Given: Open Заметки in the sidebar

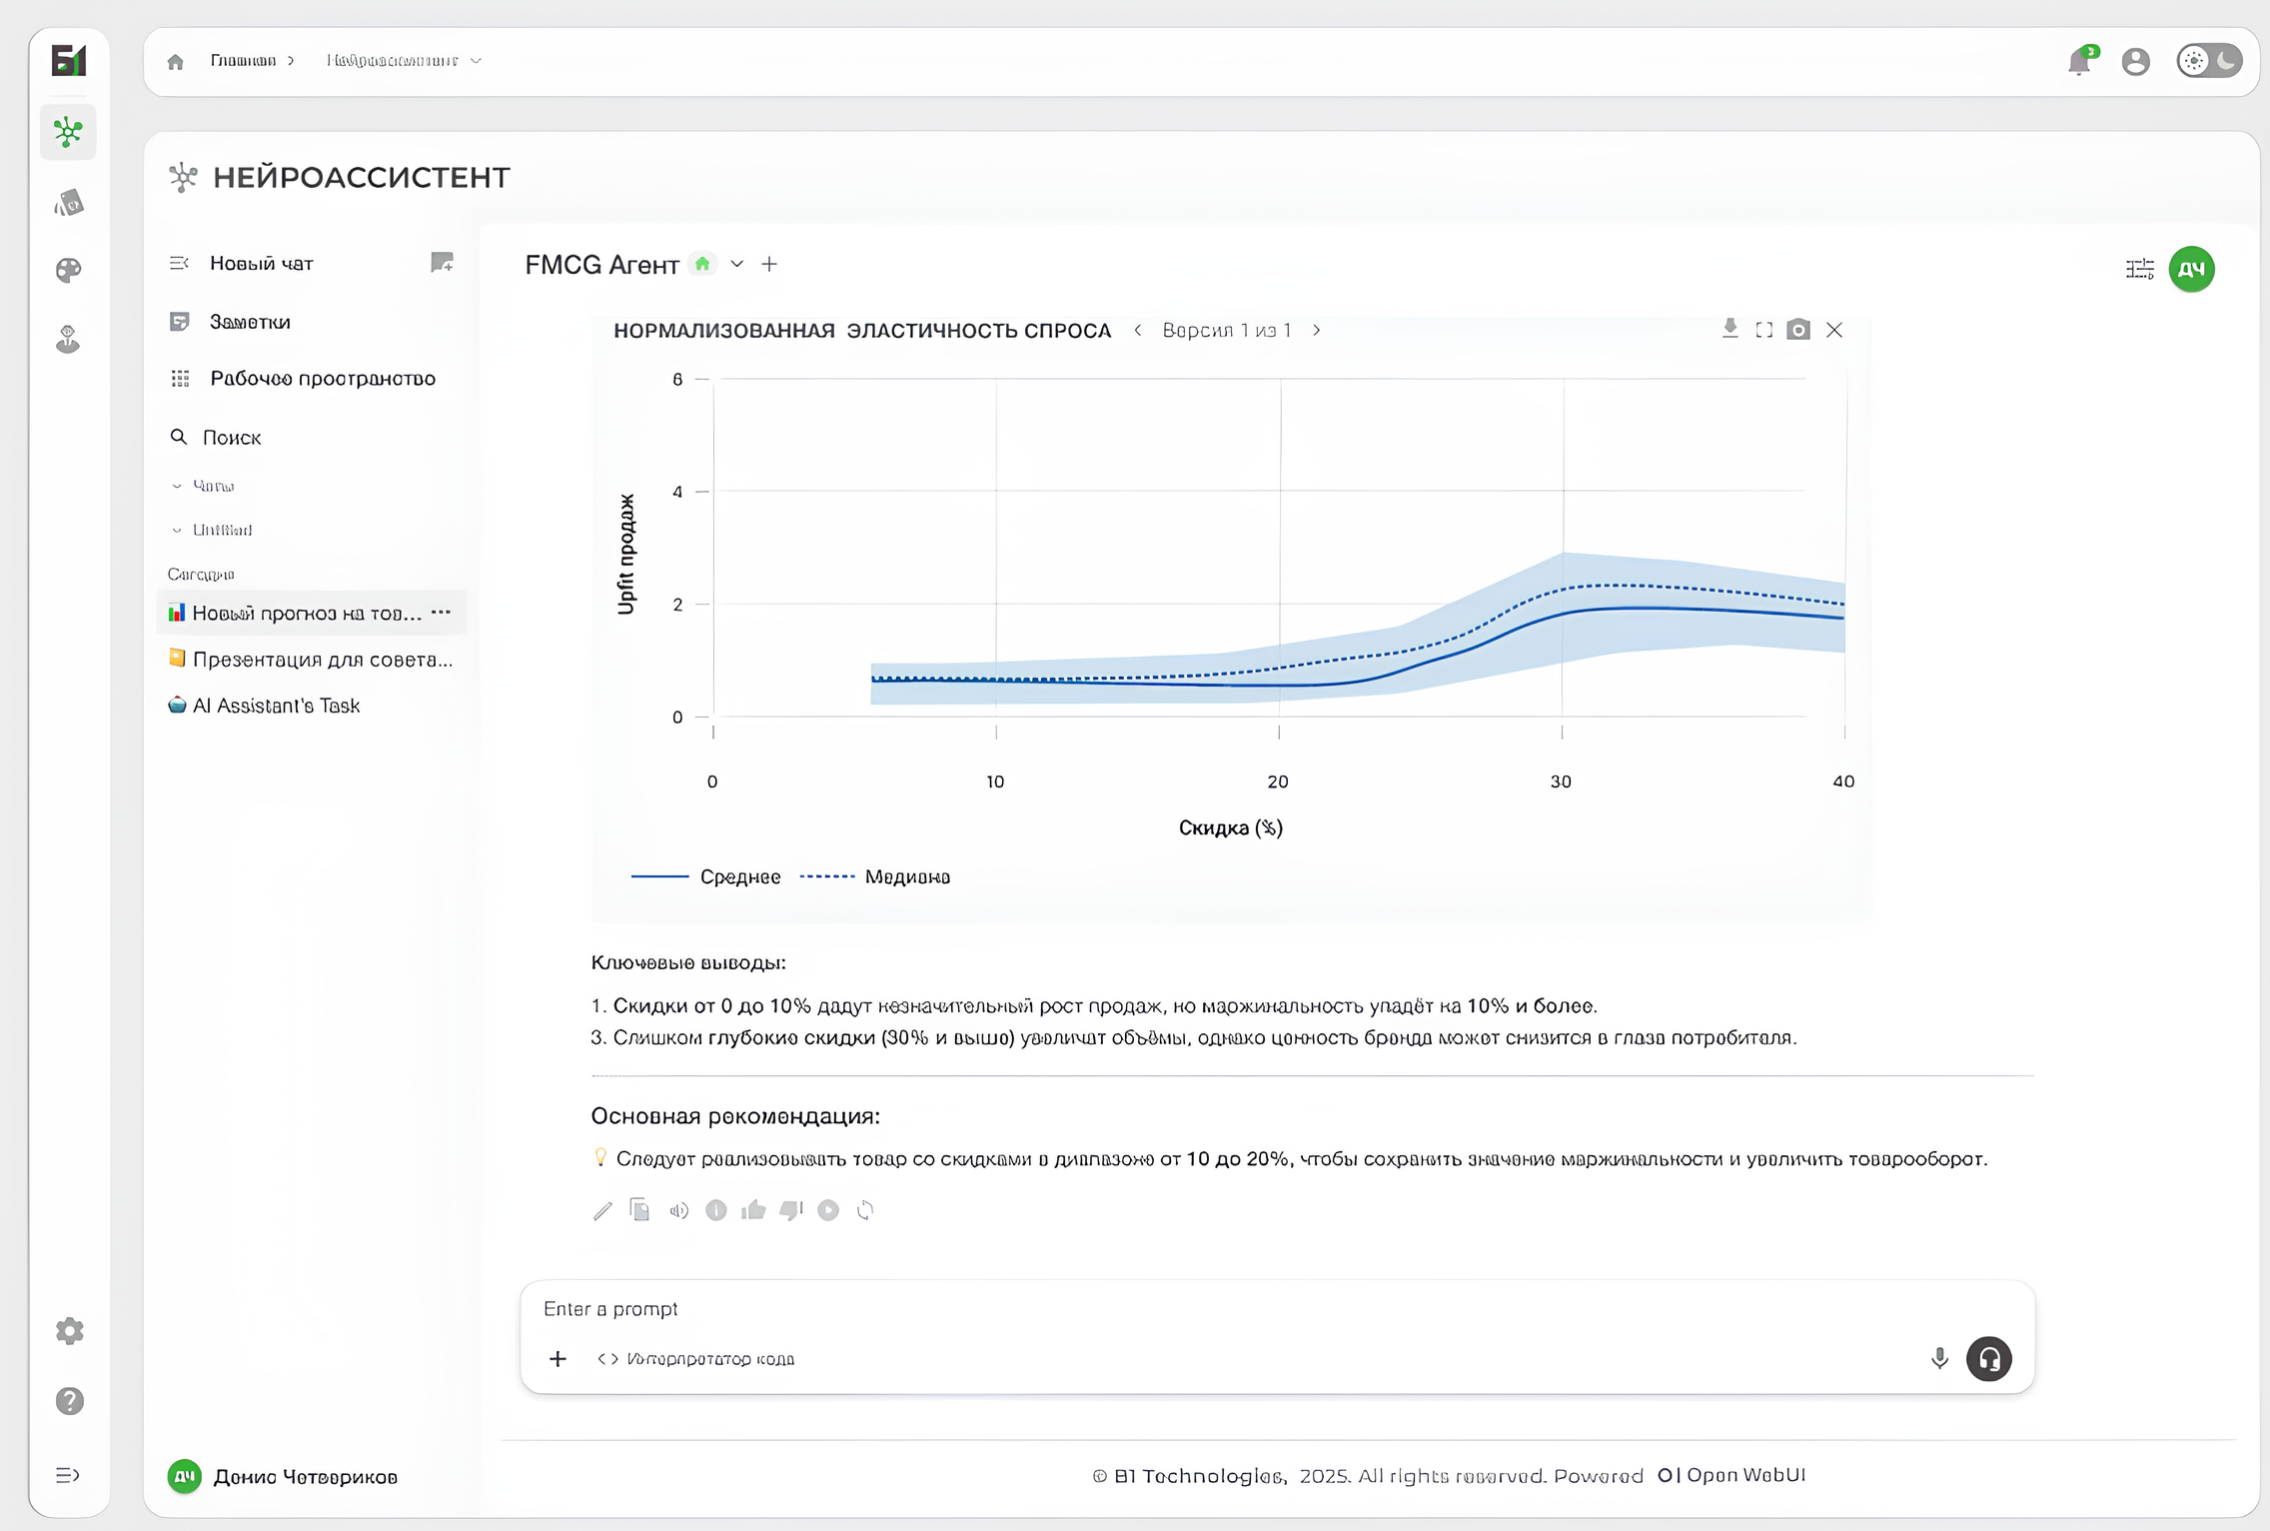Looking at the screenshot, I should click(250, 322).
